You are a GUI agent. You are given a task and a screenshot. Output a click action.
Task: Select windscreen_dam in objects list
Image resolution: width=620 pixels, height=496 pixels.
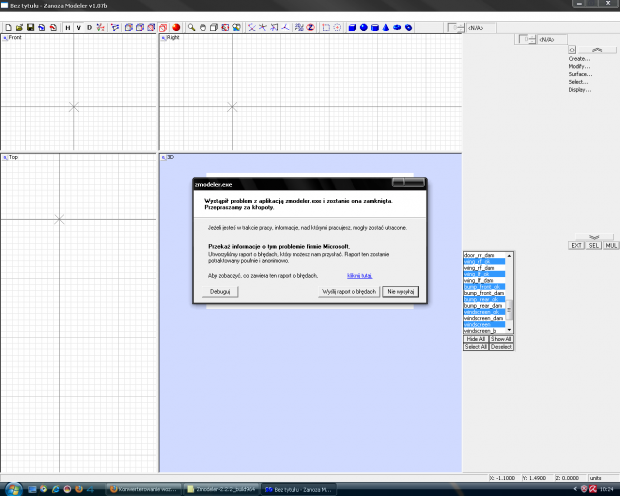point(484,318)
